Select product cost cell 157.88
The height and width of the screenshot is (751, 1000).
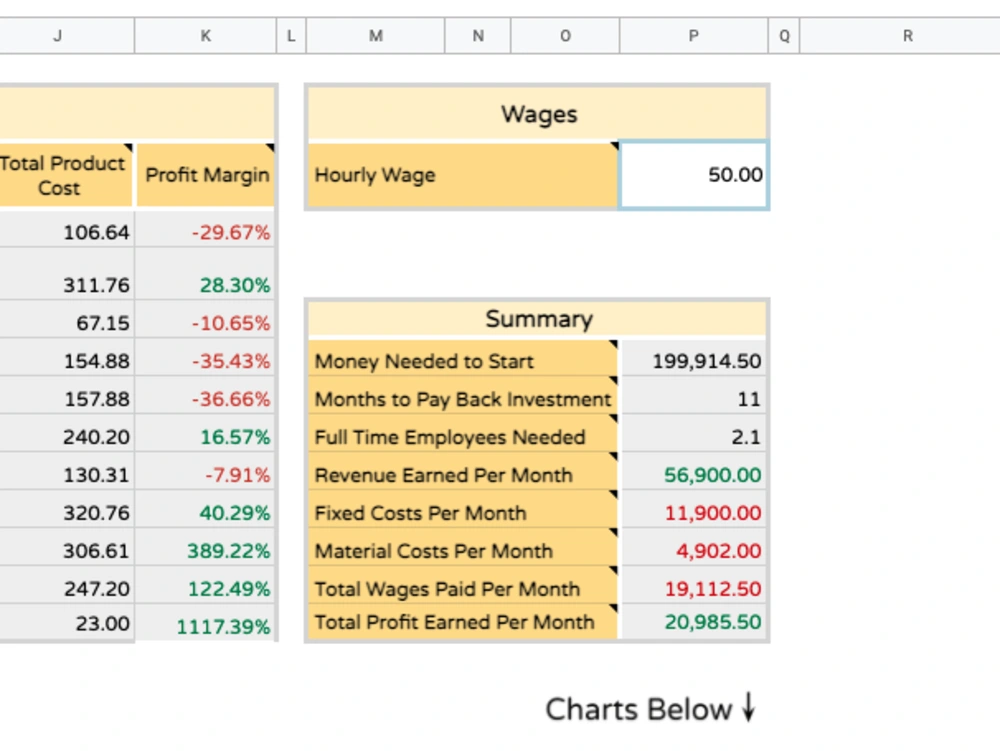click(x=66, y=396)
